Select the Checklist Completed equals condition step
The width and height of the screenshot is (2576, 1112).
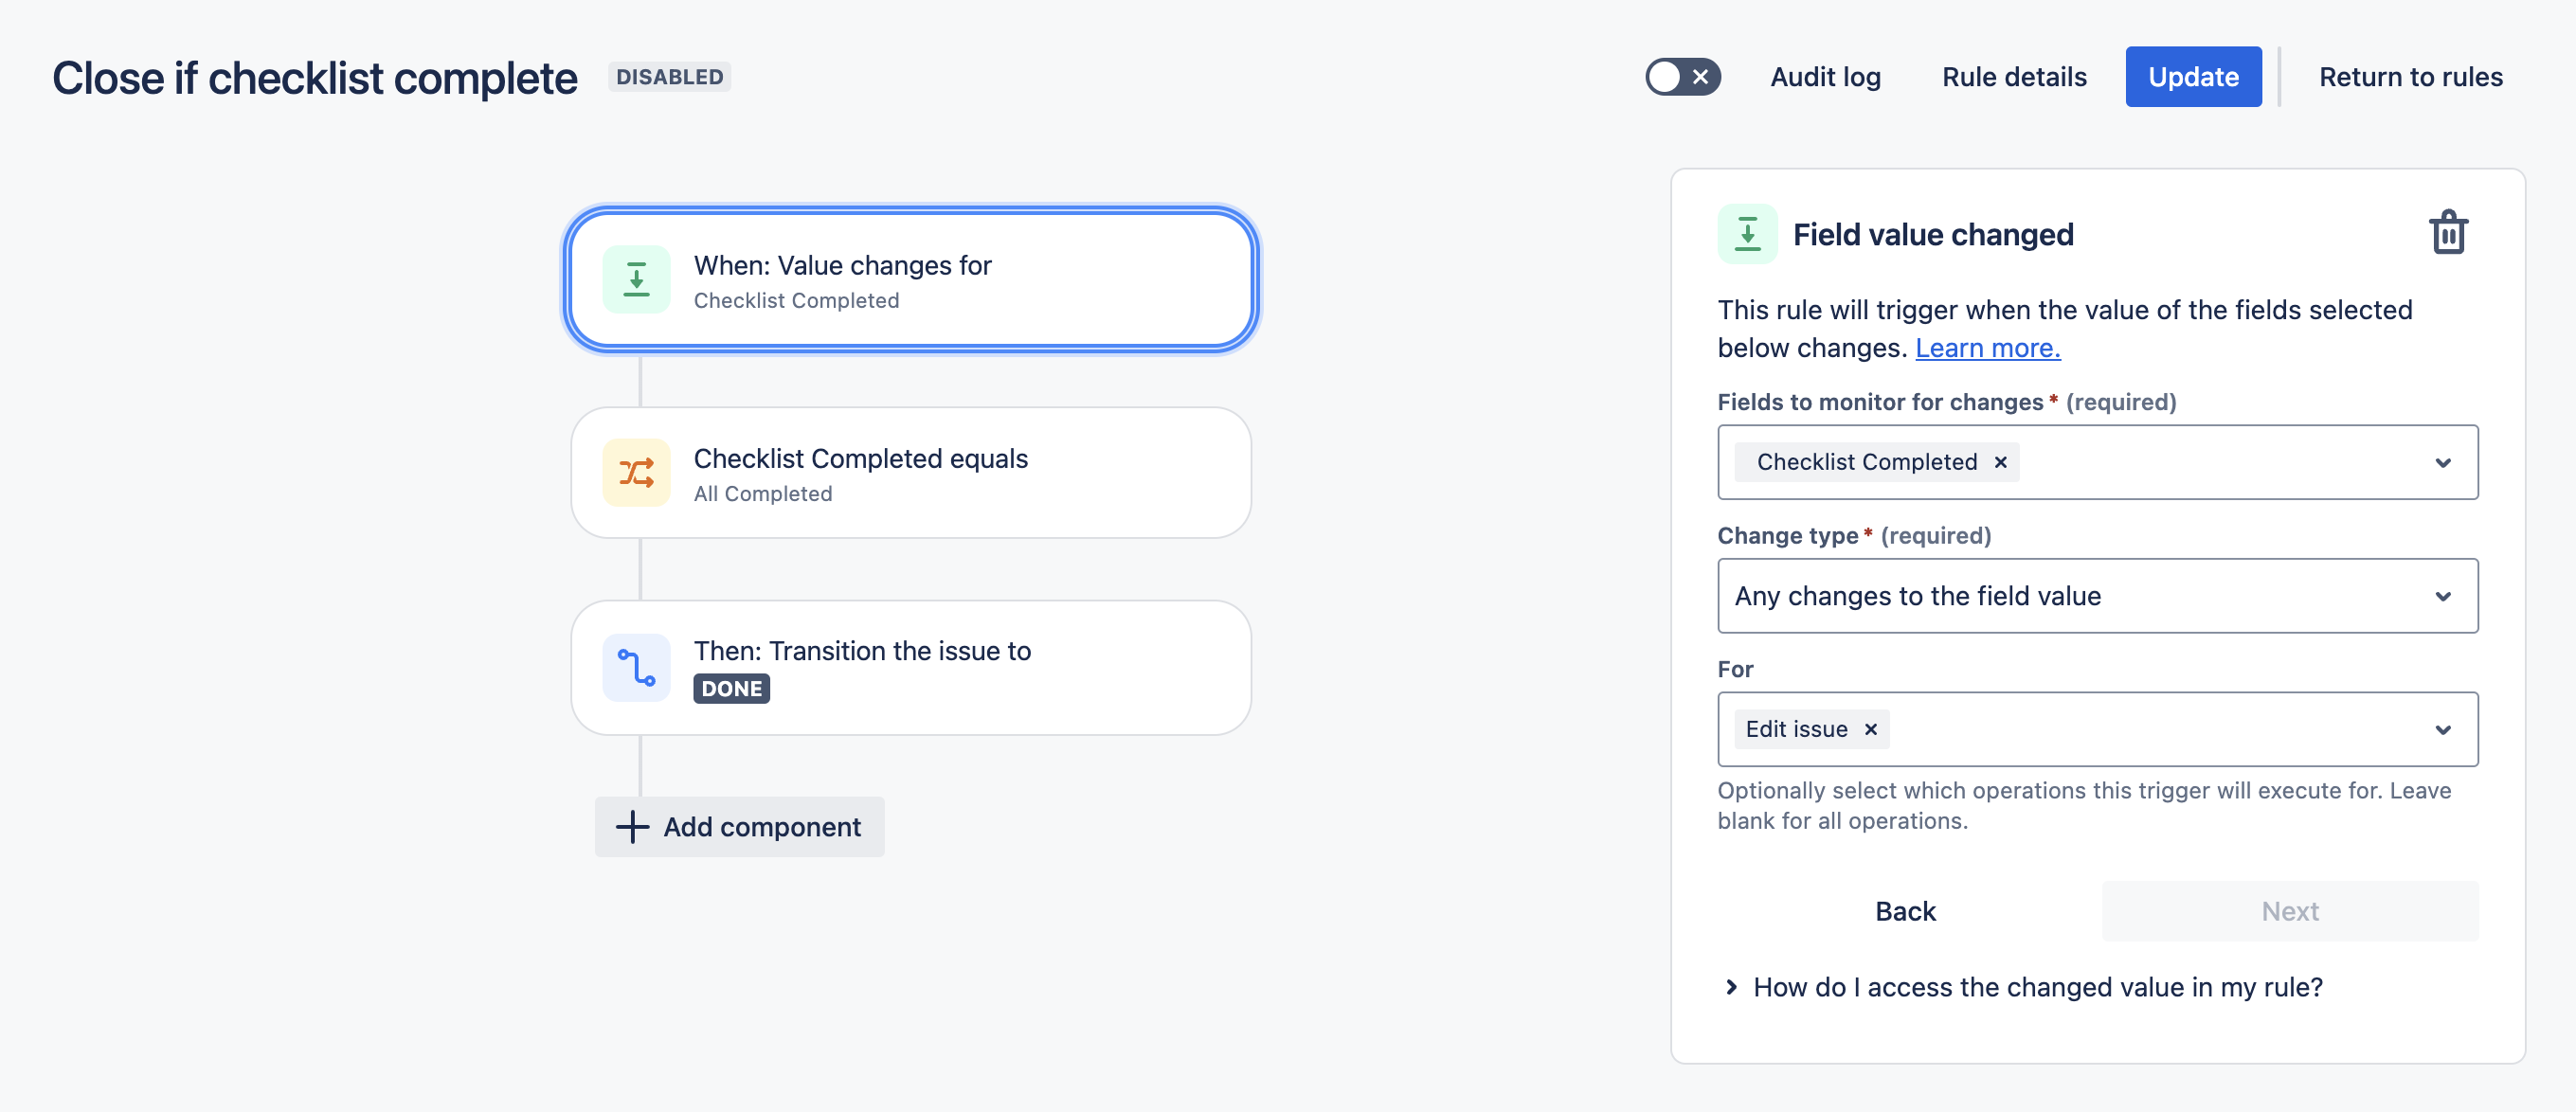[x=910, y=473]
